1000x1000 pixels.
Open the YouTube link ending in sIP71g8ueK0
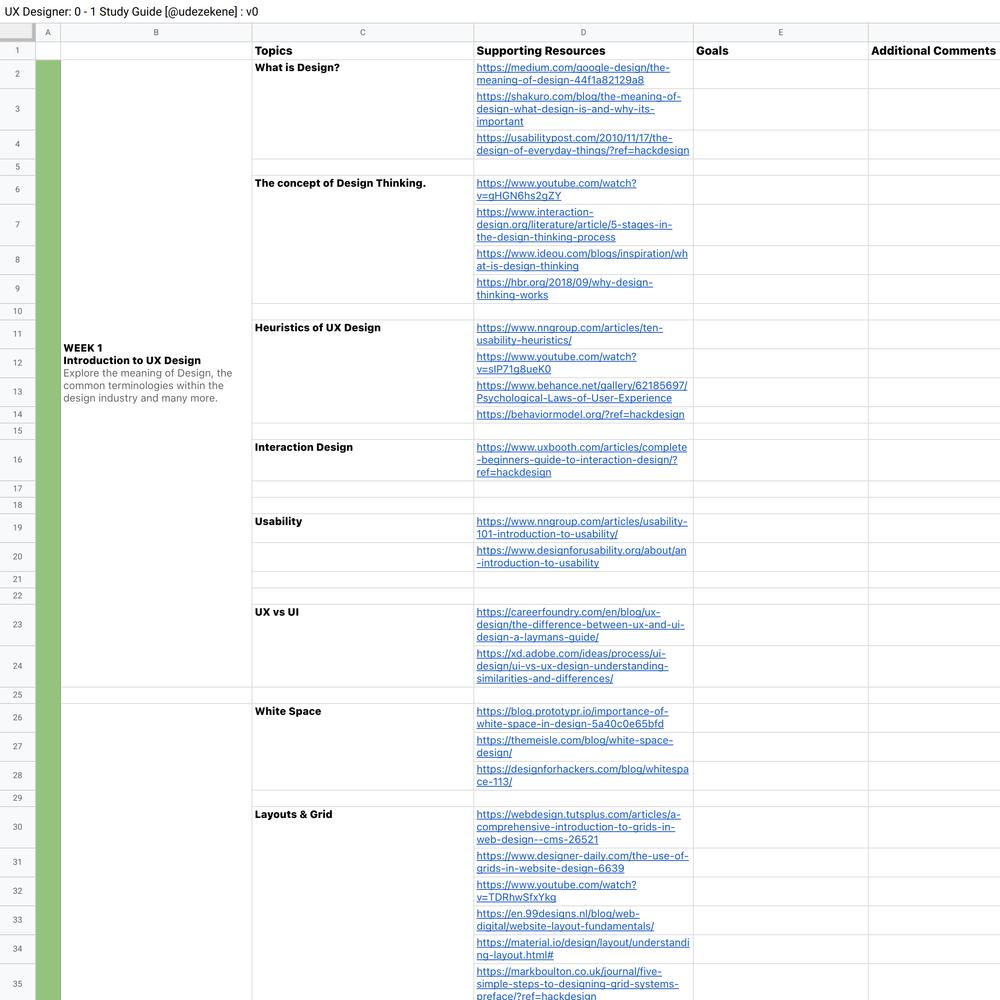point(556,363)
